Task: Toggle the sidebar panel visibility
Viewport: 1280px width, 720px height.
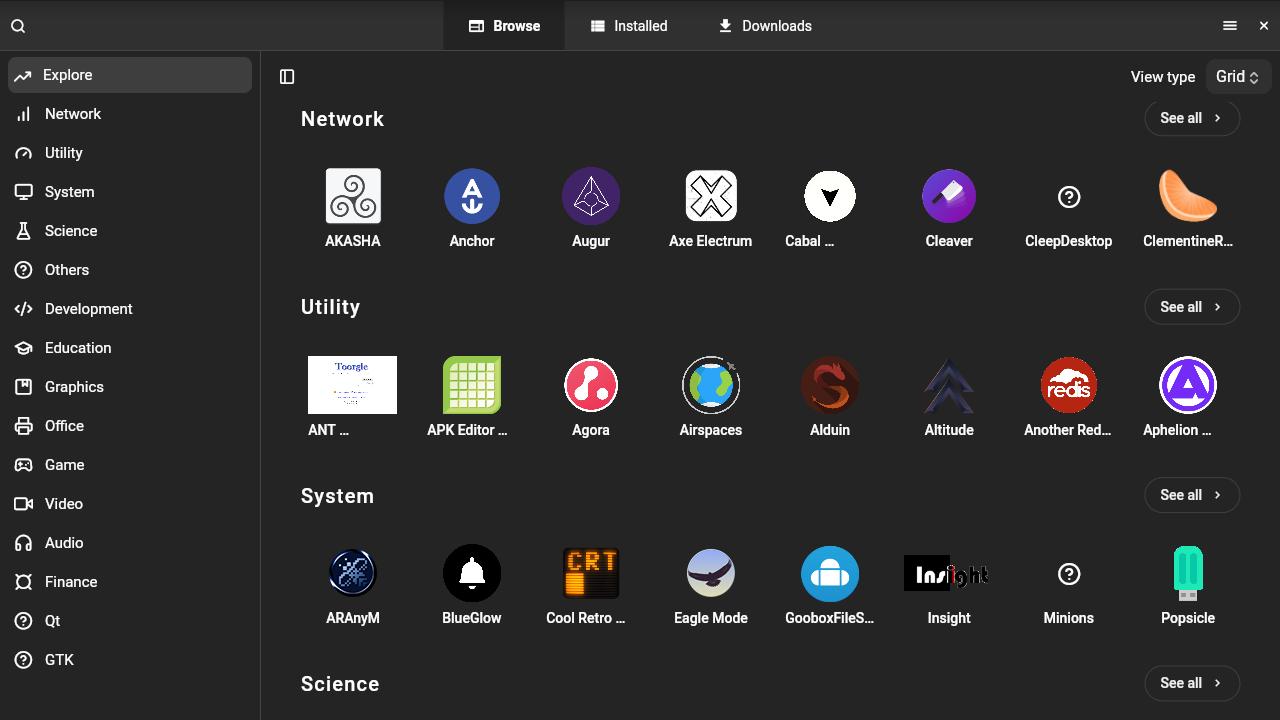Action: (x=287, y=77)
